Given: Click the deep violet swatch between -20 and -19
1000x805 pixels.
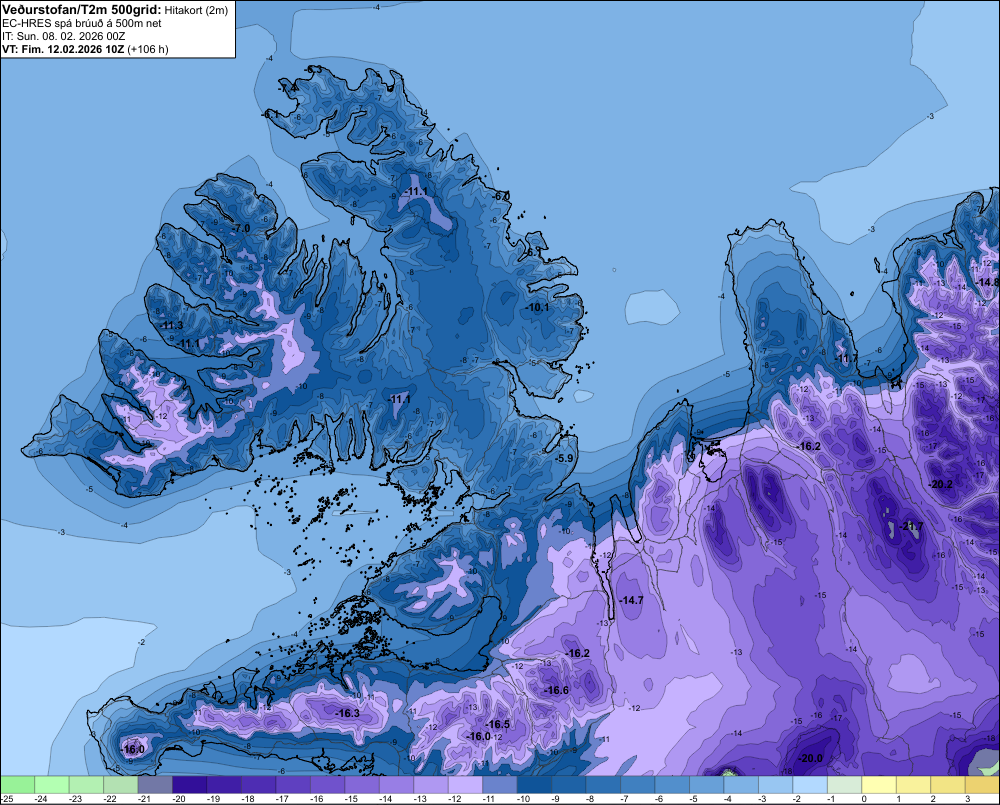Looking at the screenshot, I should coord(189,784).
